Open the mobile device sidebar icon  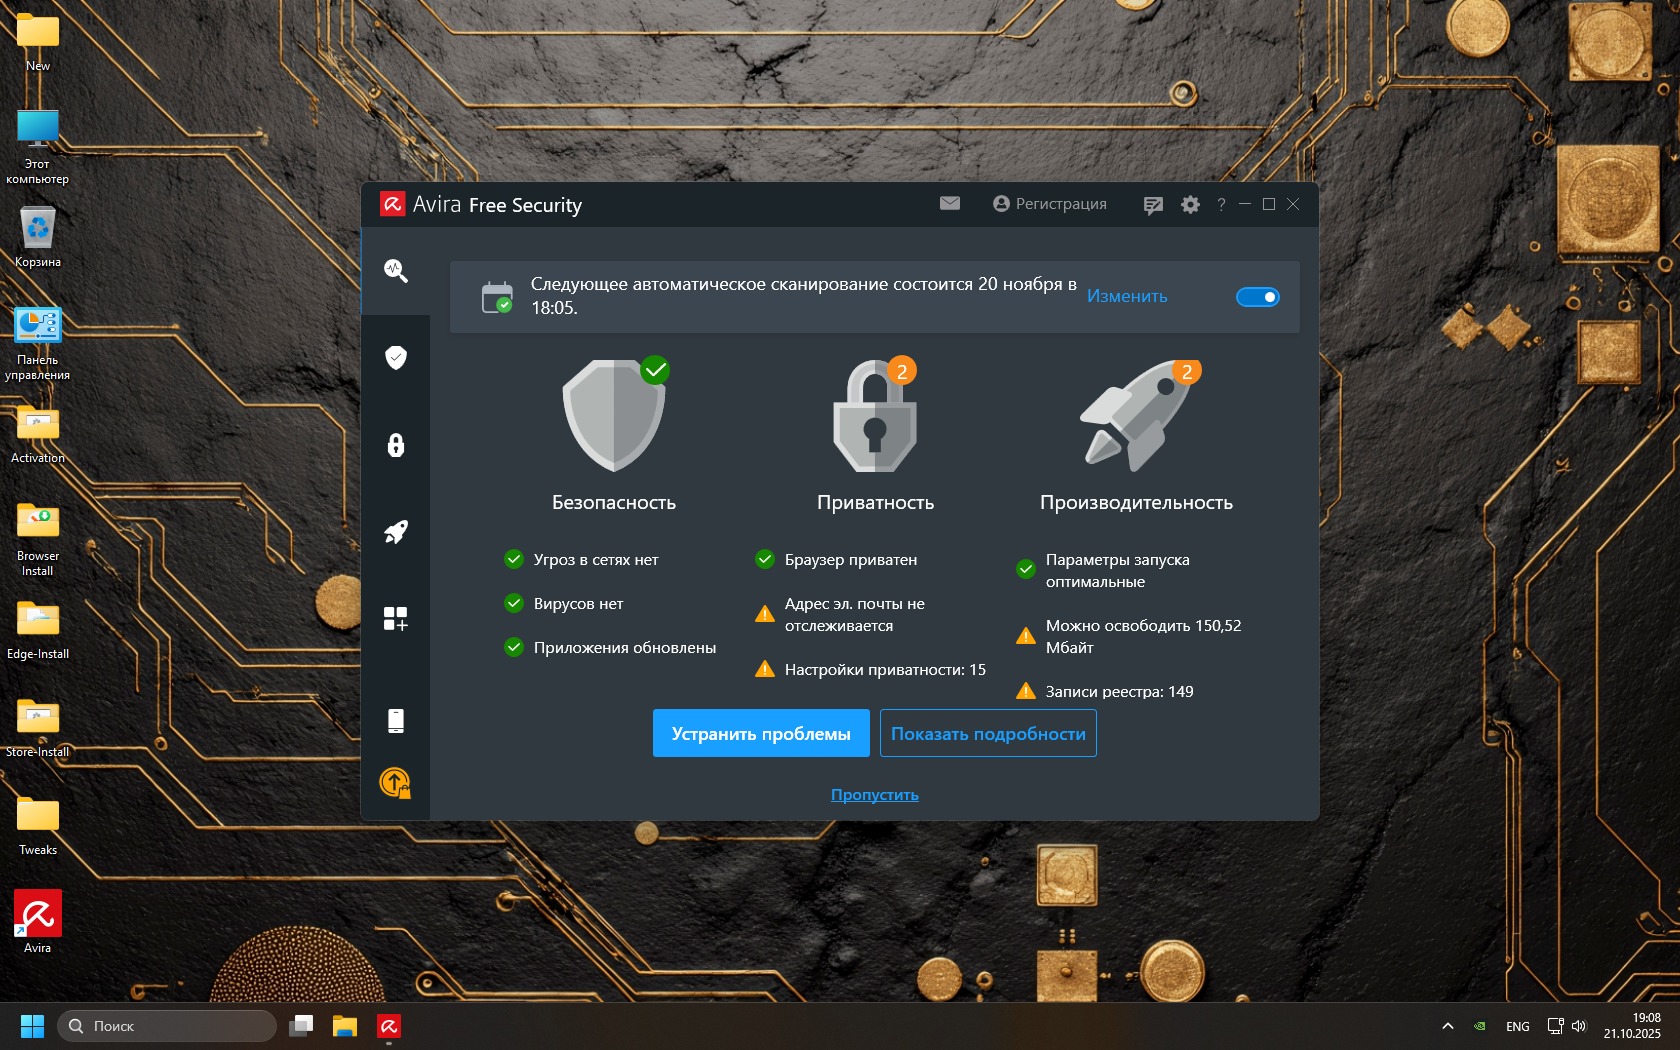[396, 720]
